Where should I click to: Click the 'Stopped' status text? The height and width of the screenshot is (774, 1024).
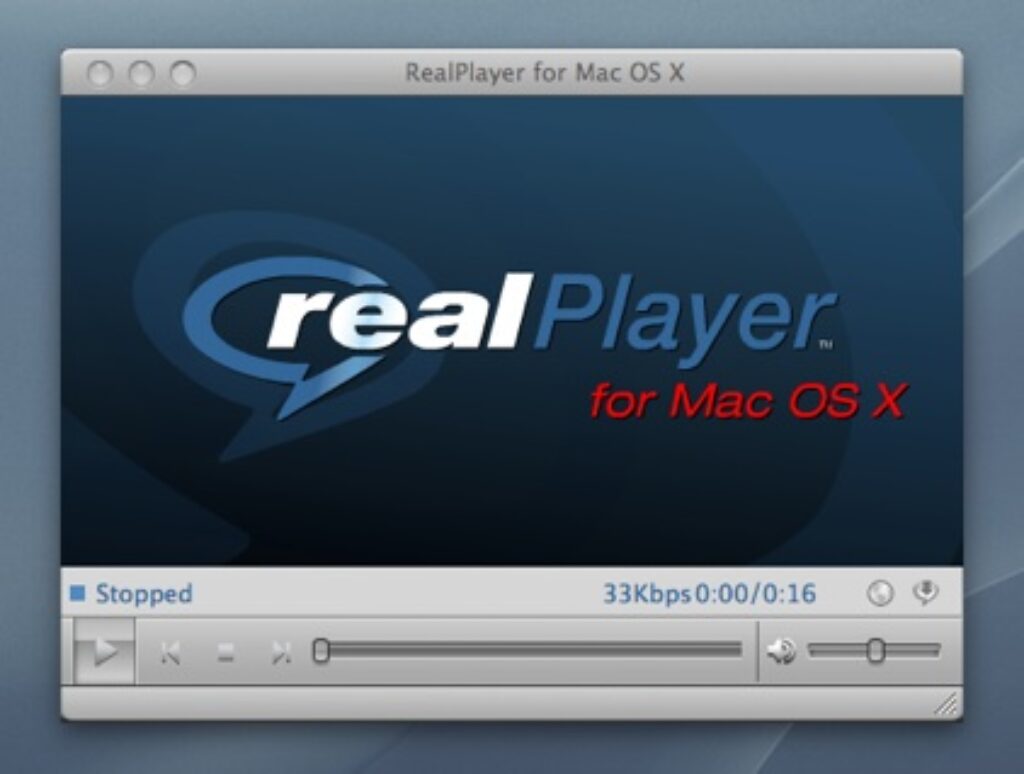click(144, 594)
